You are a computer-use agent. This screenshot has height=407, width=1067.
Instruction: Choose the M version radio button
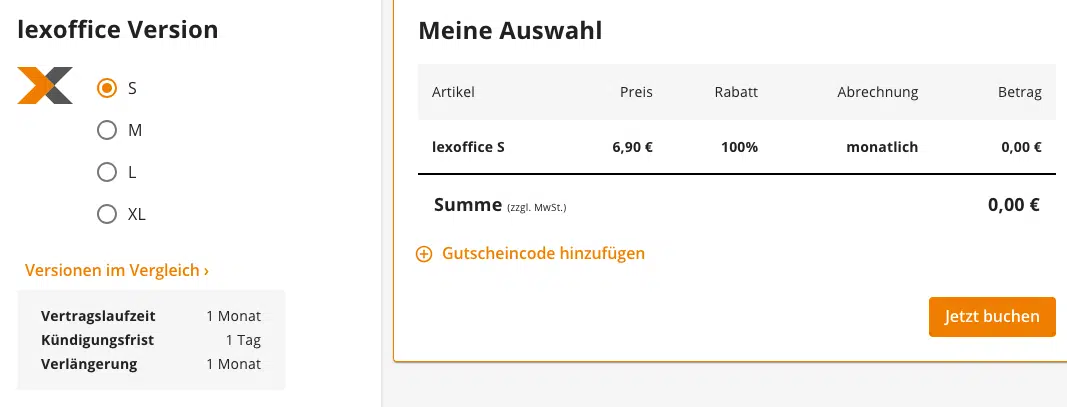coord(107,130)
